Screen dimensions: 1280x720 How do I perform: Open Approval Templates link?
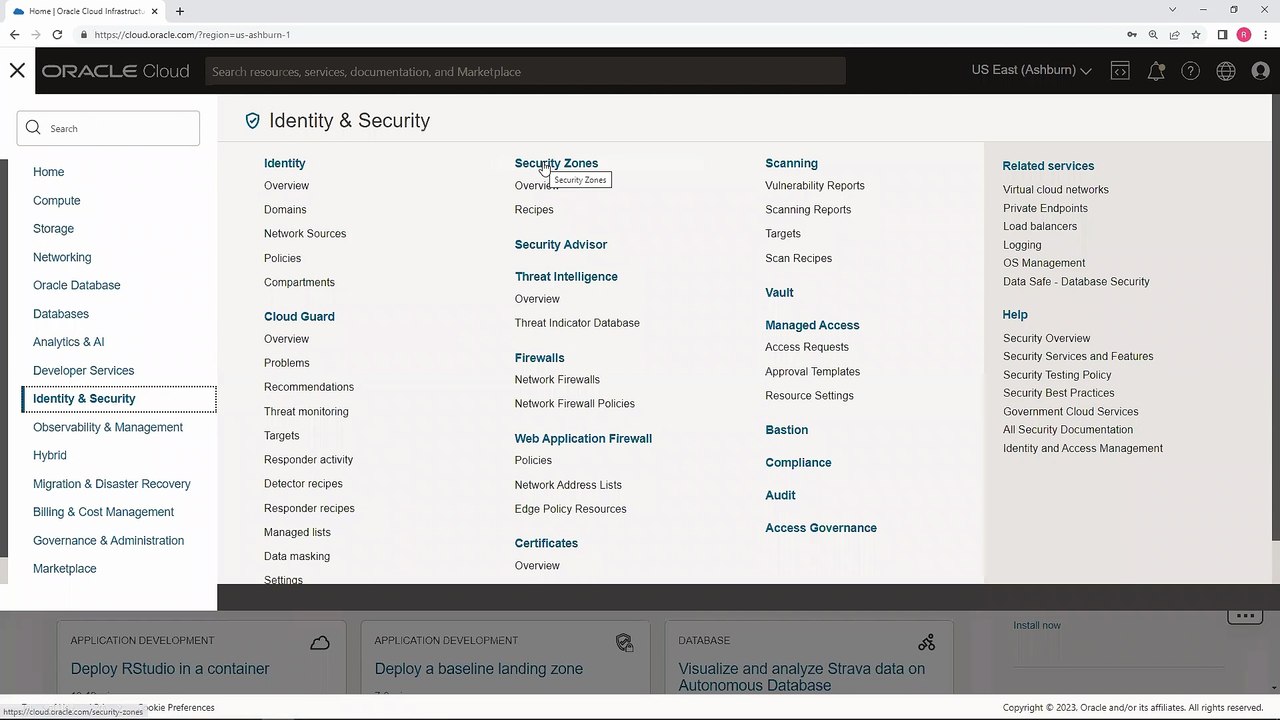(x=812, y=371)
